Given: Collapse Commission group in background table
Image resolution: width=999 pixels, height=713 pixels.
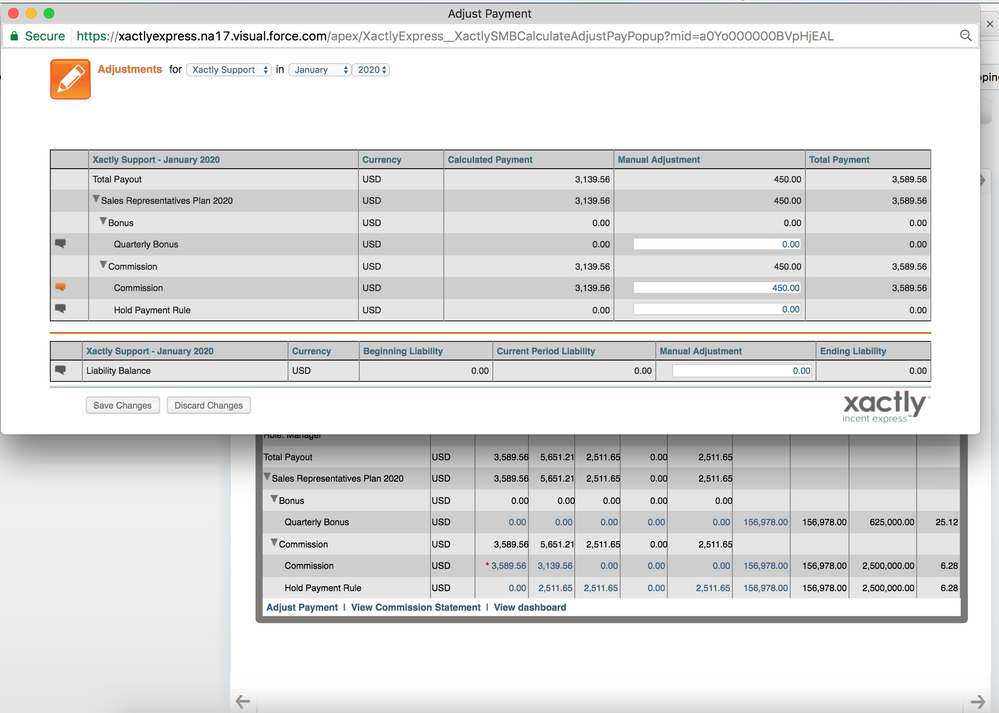Looking at the screenshot, I should click(274, 543).
